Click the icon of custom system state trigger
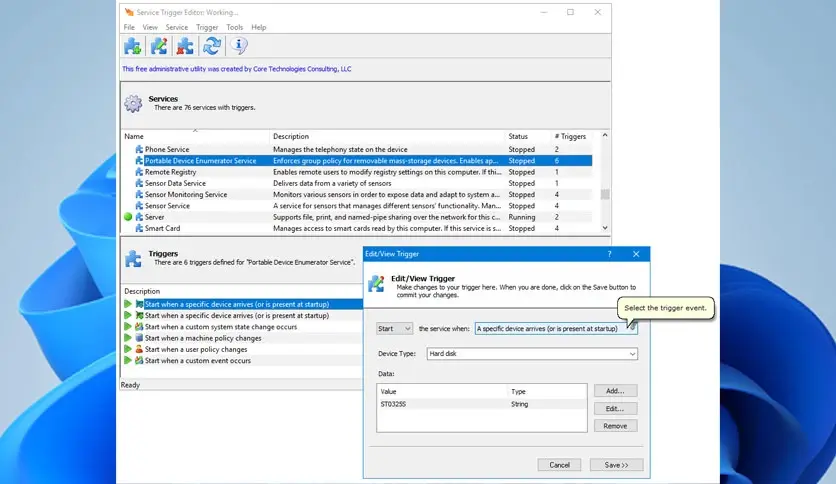This screenshot has height=484, width=836. click(x=139, y=327)
